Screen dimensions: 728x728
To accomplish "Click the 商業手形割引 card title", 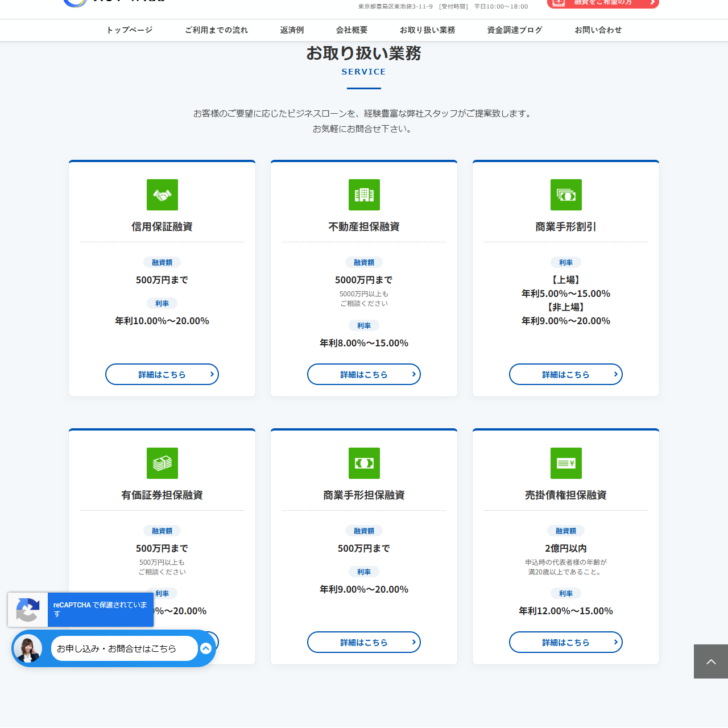I will [x=566, y=227].
